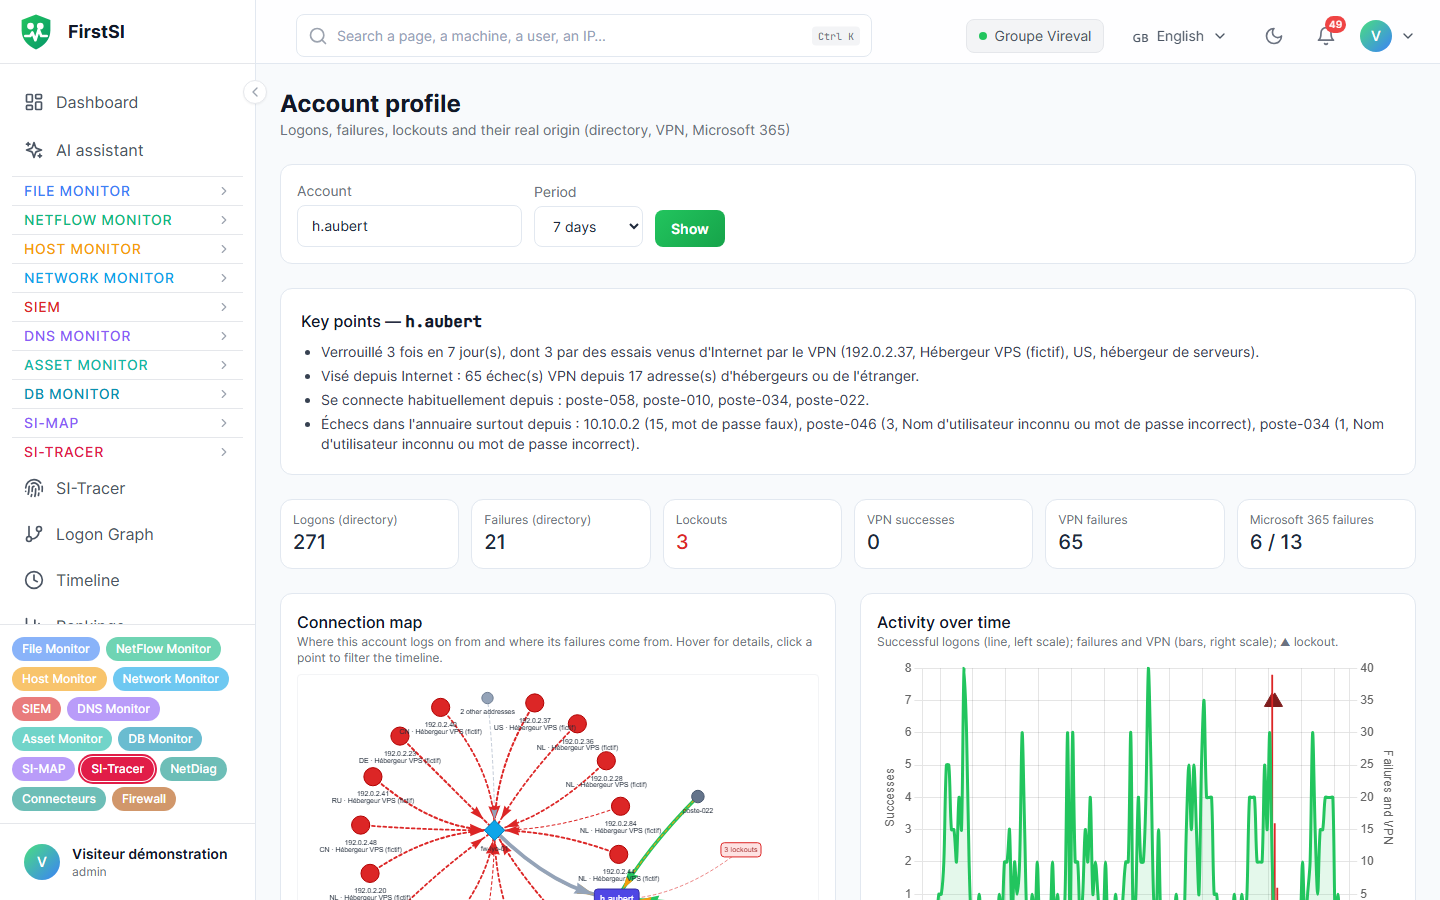Click the search magnifier icon
Image resolution: width=1440 pixels, height=900 pixels.
[x=318, y=36]
